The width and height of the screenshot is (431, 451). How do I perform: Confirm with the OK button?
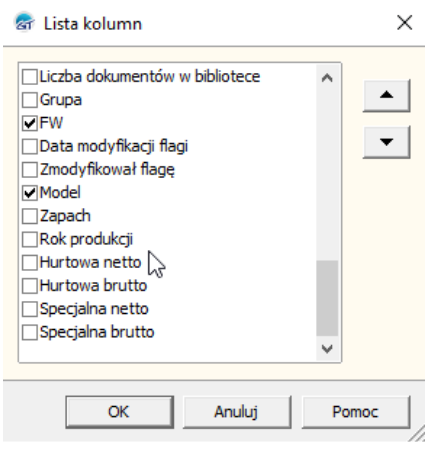[119, 412]
